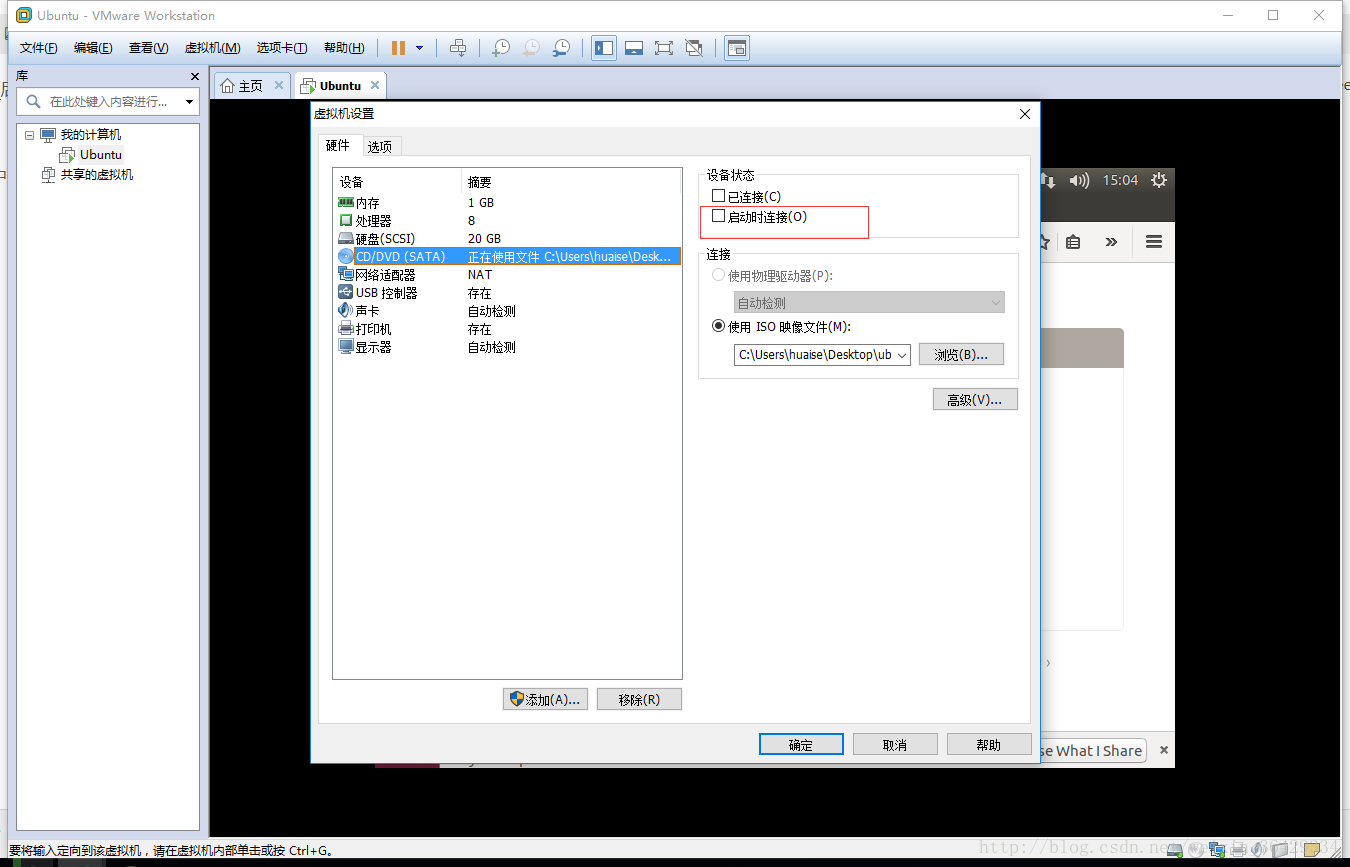
Task: Close the 主页 tab
Action: [x=279, y=86]
